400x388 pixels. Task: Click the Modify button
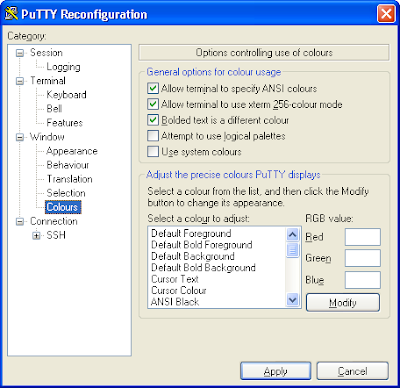pyautogui.click(x=343, y=302)
